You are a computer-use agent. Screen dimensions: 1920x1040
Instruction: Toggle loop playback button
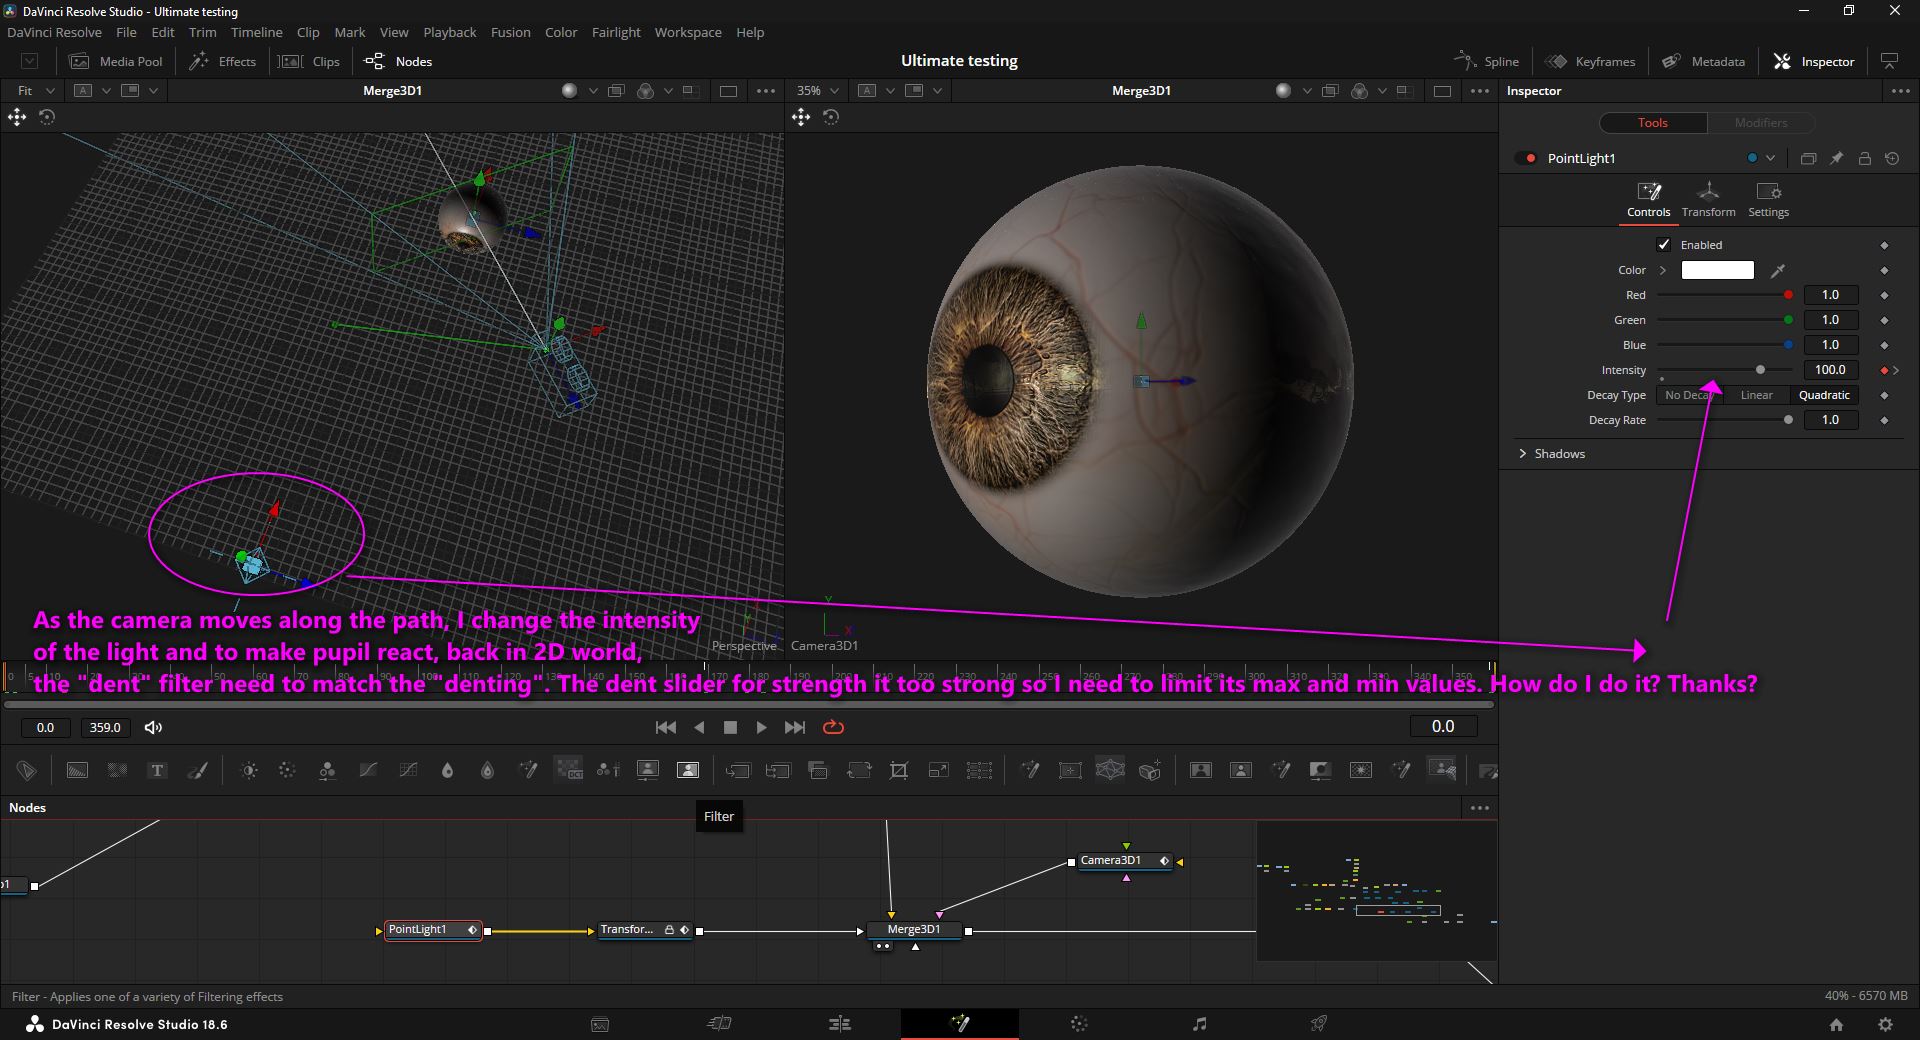pyautogui.click(x=833, y=727)
